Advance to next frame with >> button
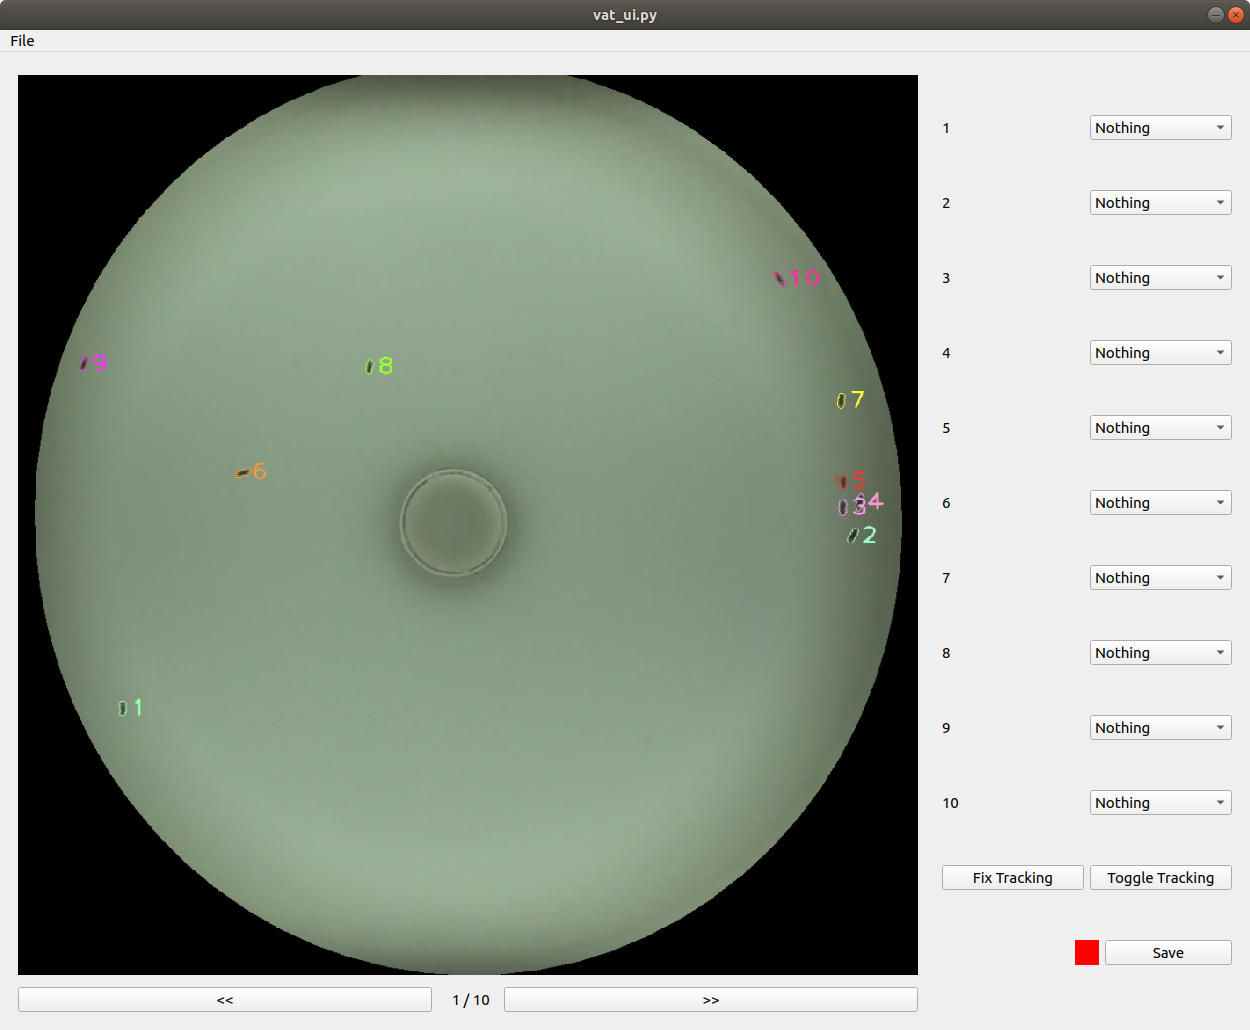Image resolution: width=1250 pixels, height=1030 pixels. coord(711,1000)
